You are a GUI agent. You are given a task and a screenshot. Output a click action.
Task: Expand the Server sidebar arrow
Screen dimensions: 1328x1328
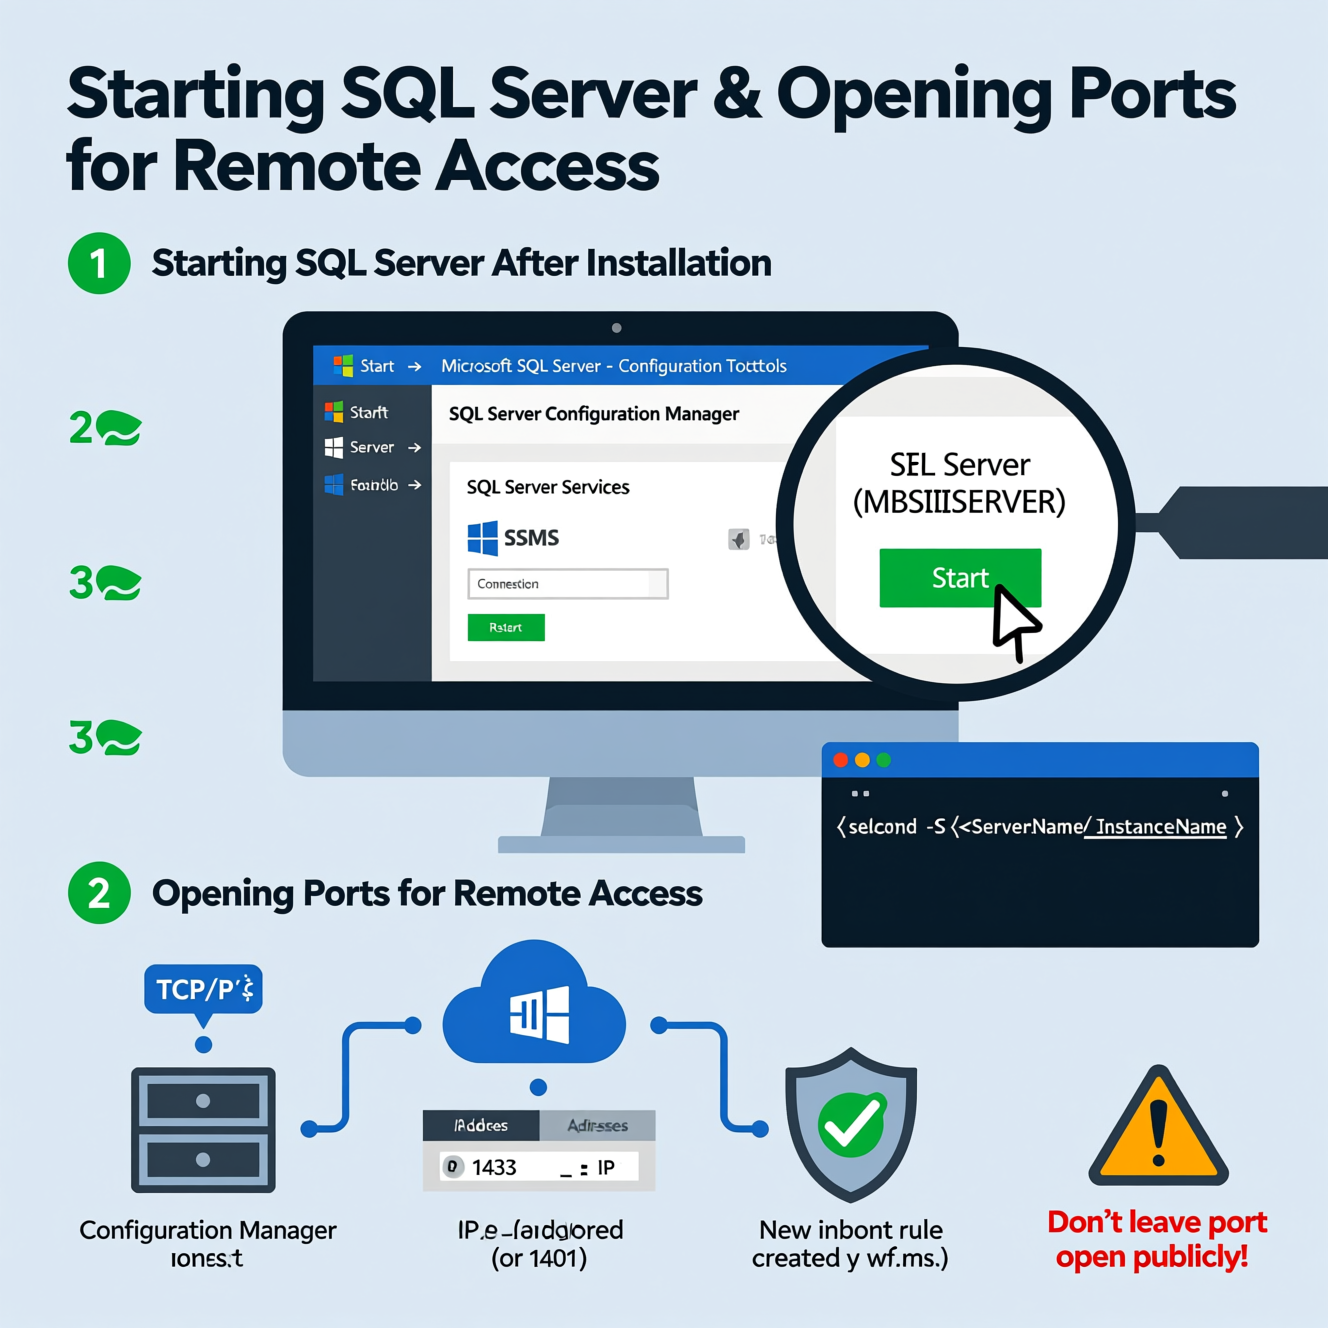pyautogui.click(x=415, y=448)
